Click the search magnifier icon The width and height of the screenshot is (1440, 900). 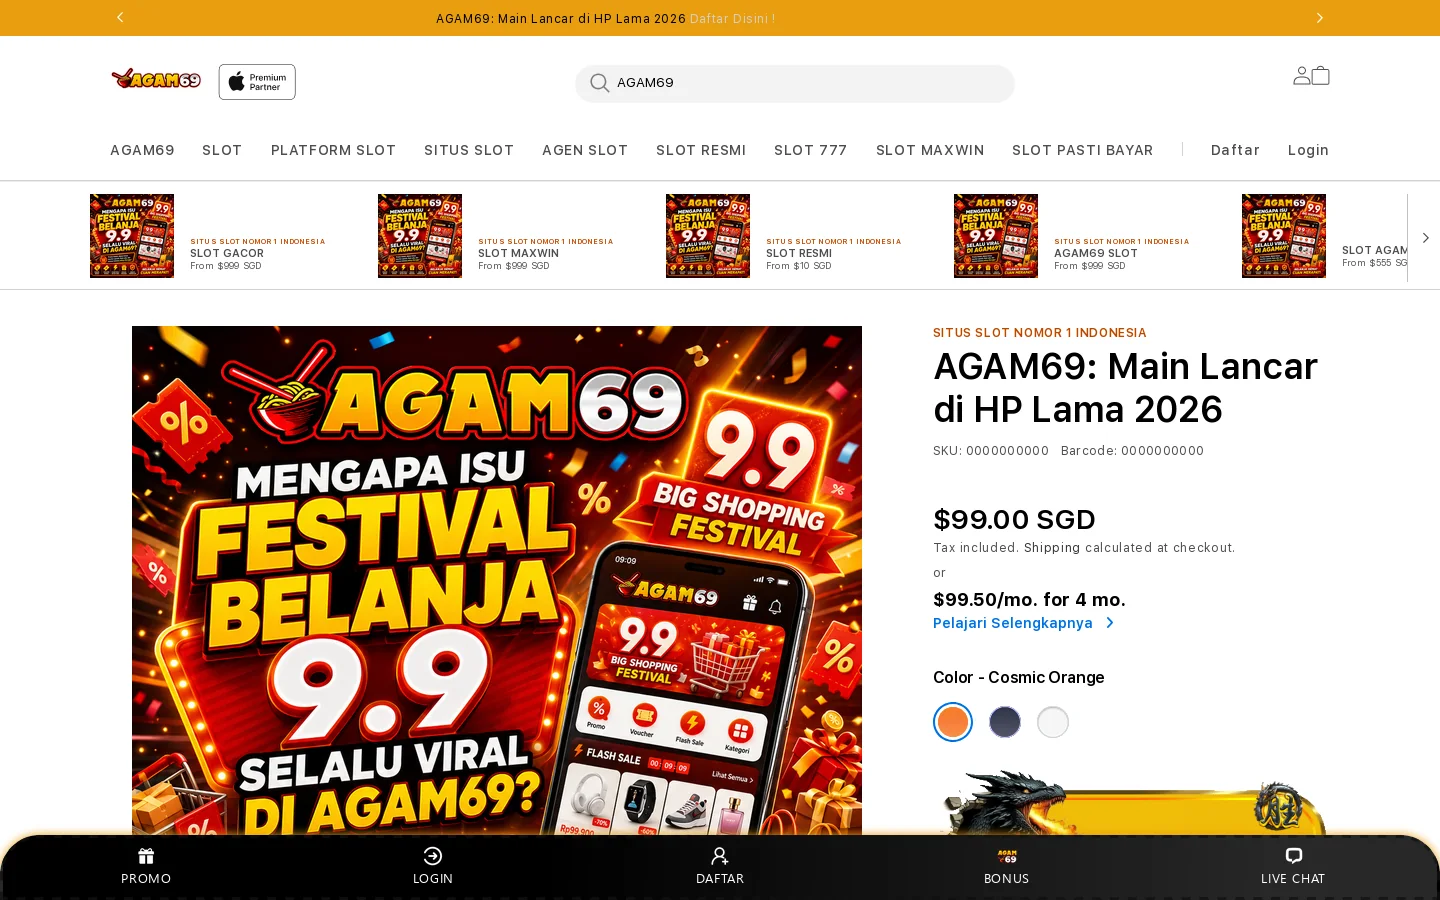(599, 83)
